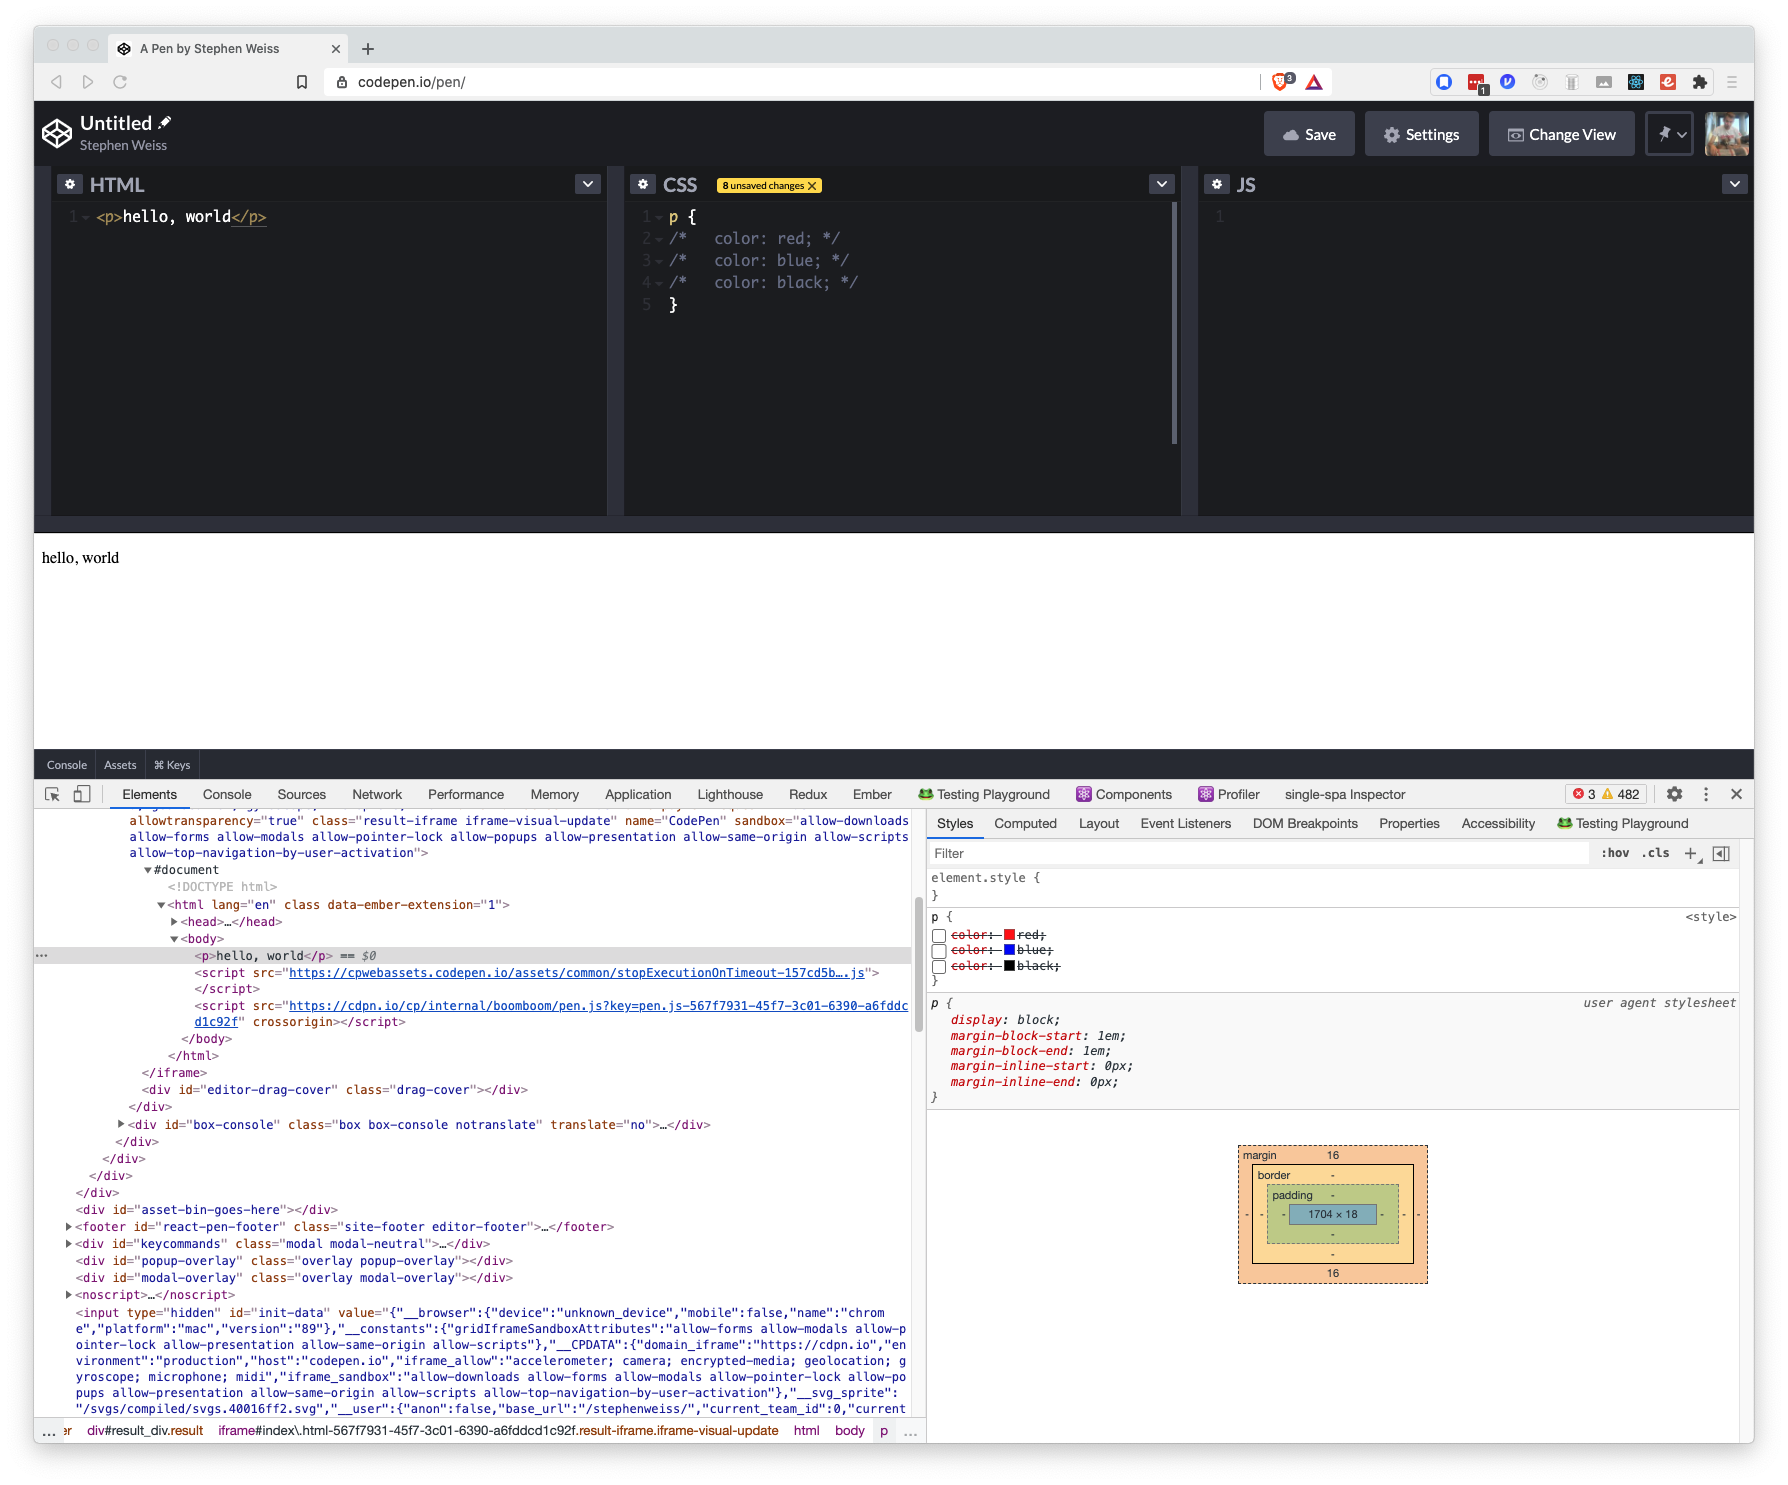Open the browser hamburger menu
Screen dimensions: 1788x1485
pyautogui.click(x=1732, y=82)
